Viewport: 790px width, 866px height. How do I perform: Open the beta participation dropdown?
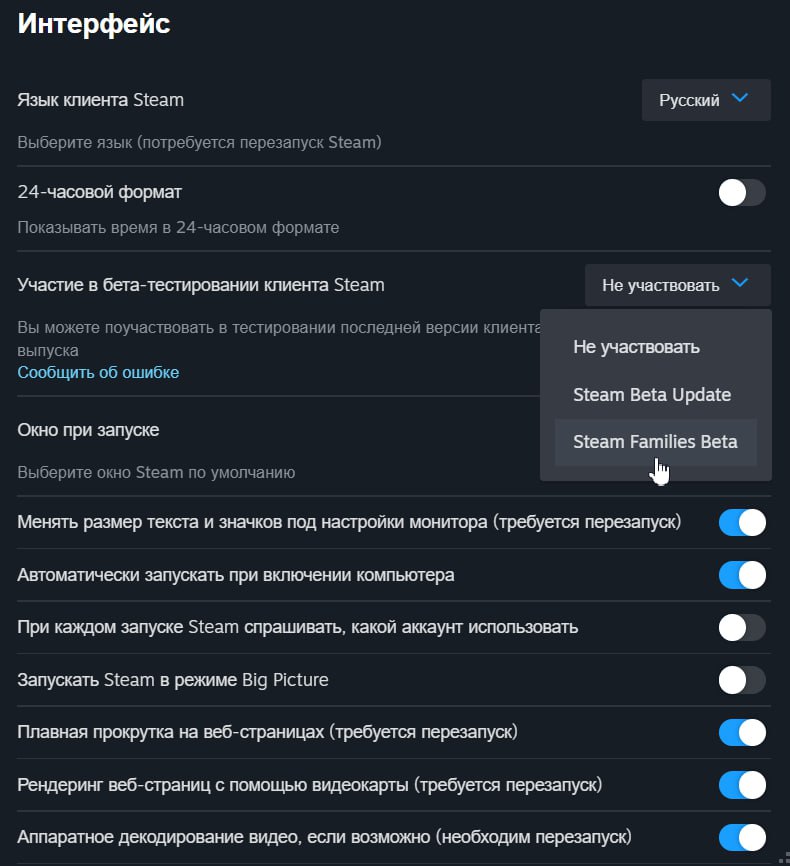coord(677,285)
